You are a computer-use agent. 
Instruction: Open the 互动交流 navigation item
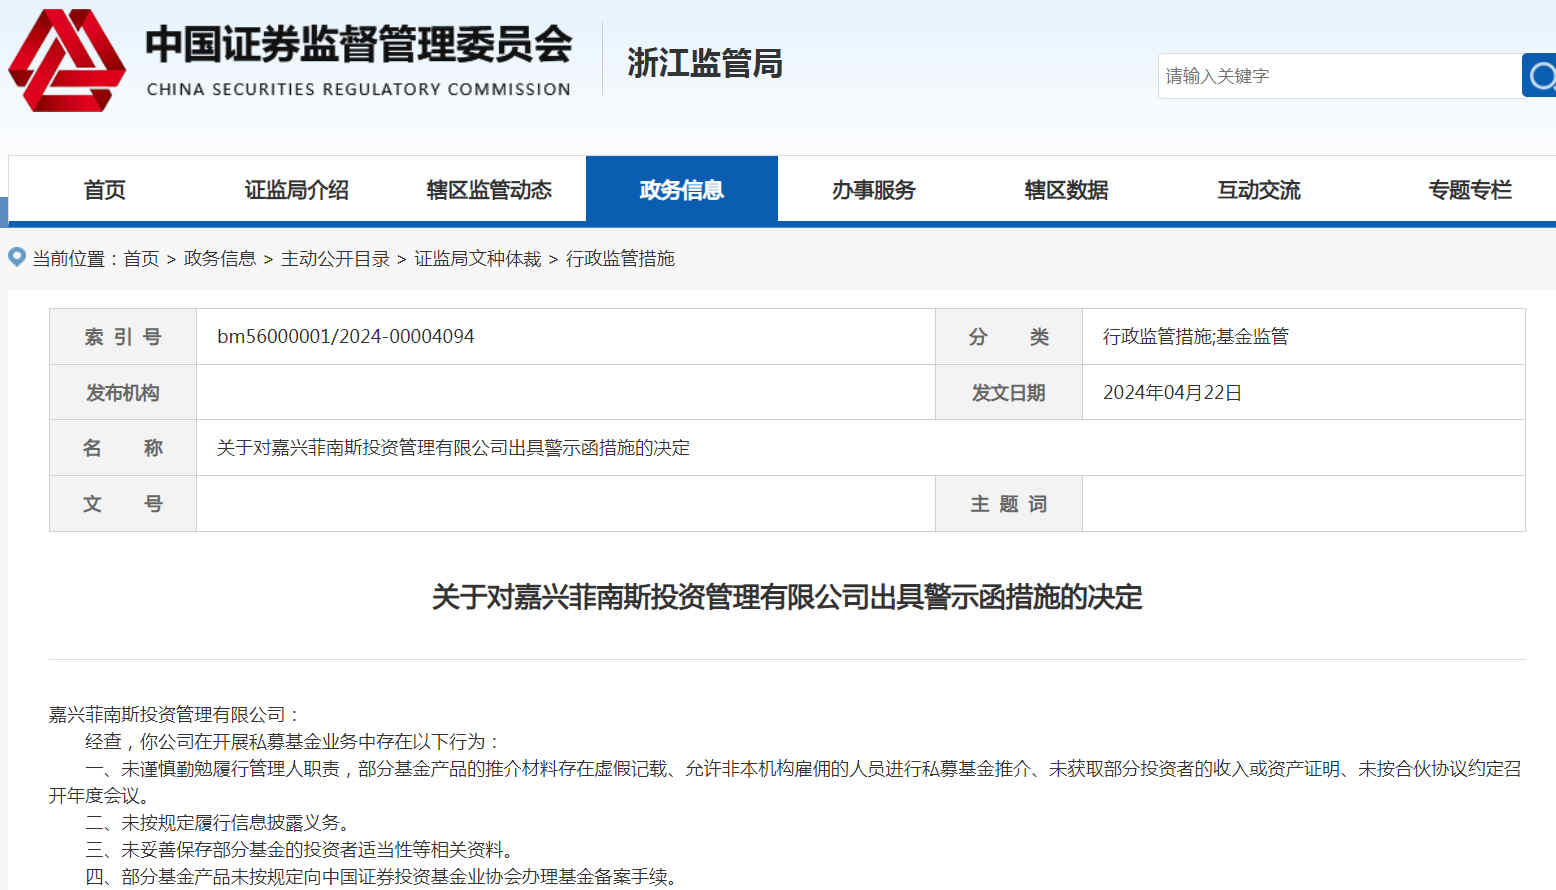coord(1258,190)
